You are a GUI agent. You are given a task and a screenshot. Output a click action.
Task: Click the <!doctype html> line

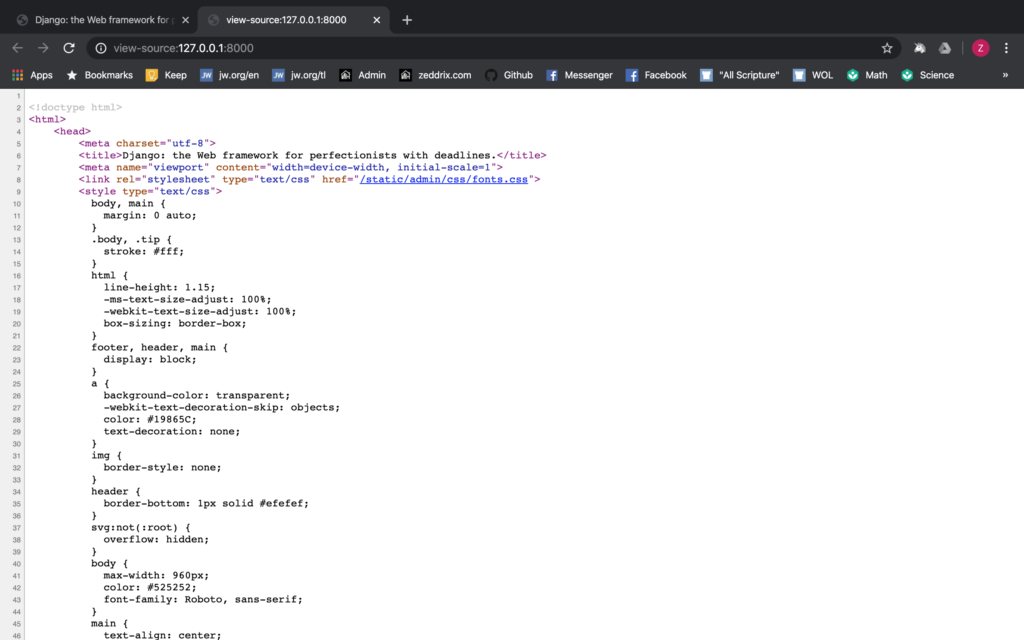click(x=75, y=107)
